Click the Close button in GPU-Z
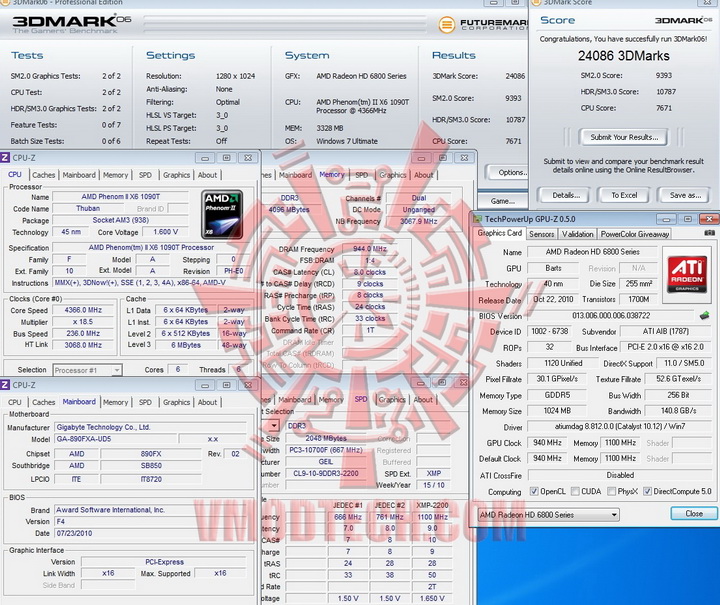Viewport: 720px width, 605px height. [x=694, y=513]
